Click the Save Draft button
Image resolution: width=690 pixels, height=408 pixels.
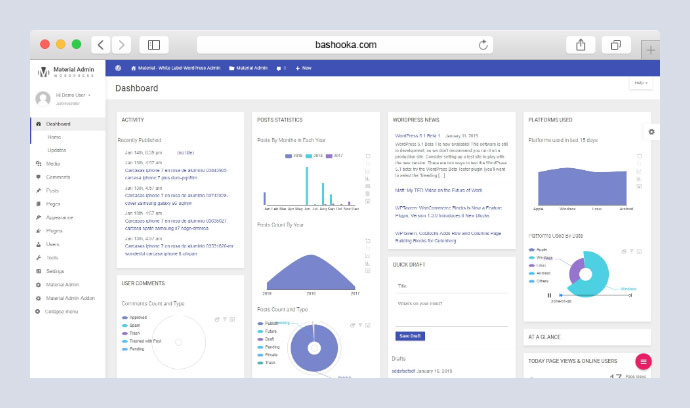point(410,336)
